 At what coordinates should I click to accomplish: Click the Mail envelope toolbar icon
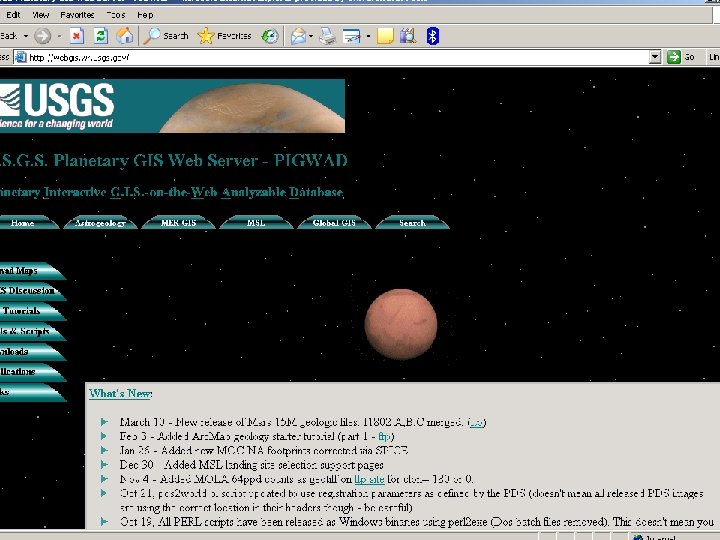click(298, 36)
